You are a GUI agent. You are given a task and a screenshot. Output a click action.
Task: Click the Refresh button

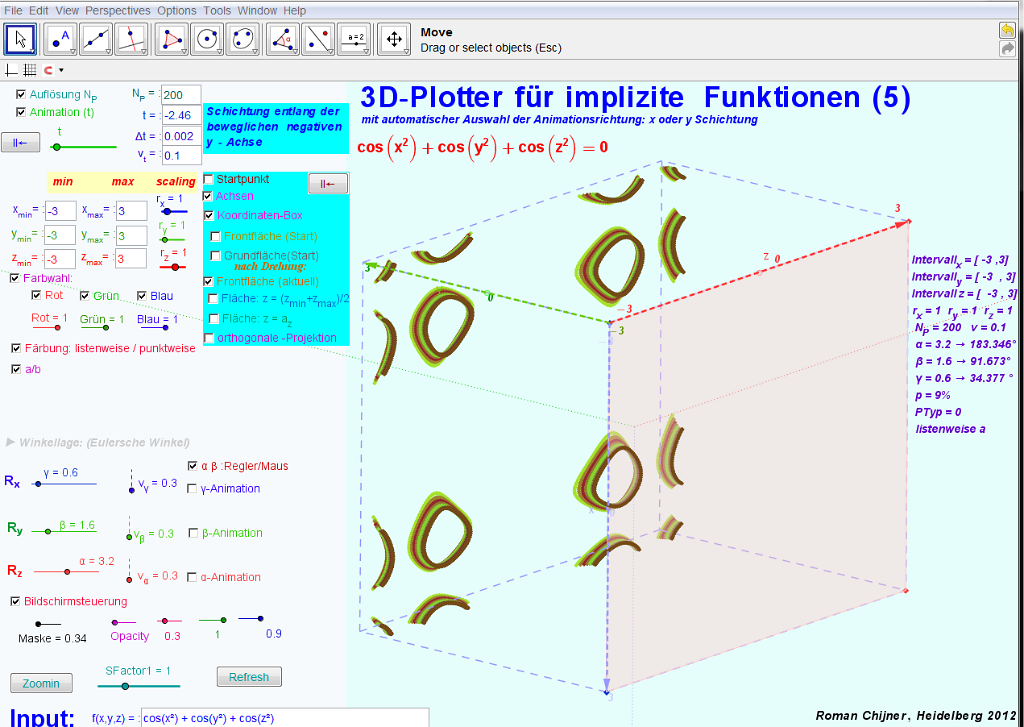click(x=249, y=677)
